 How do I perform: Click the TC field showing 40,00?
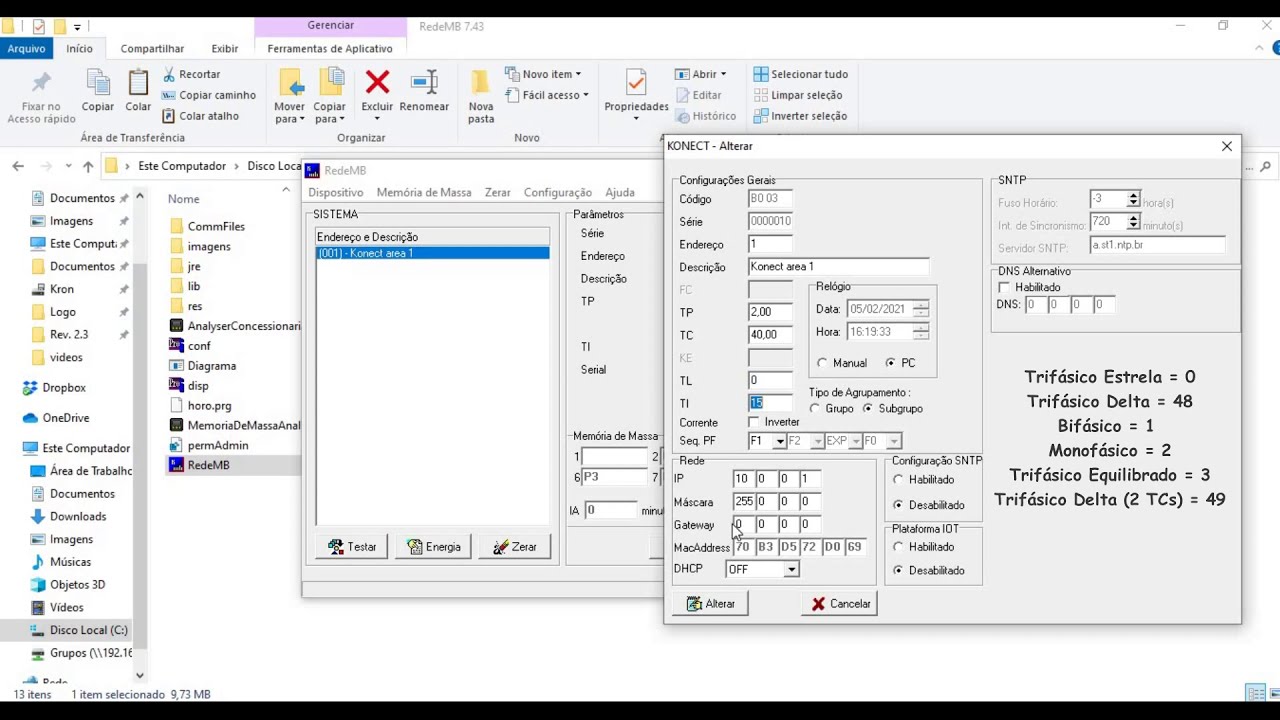pyautogui.click(x=770, y=335)
